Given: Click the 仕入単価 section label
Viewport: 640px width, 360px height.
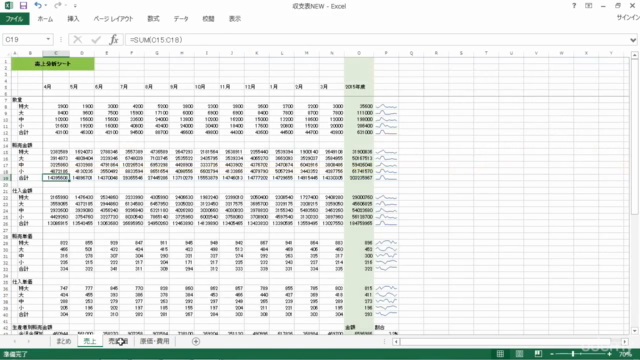Looking at the screenshot, I should coord(22,282).
